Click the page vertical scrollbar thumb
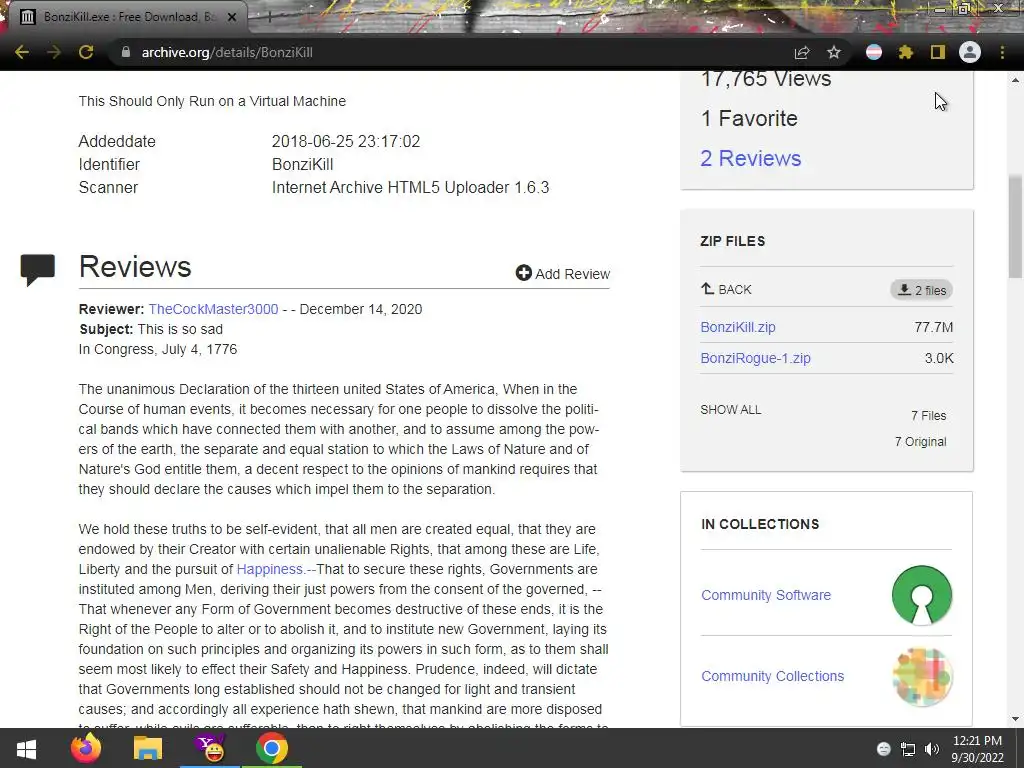This screenshot has height=768, width=1024. click(1016, 226)
